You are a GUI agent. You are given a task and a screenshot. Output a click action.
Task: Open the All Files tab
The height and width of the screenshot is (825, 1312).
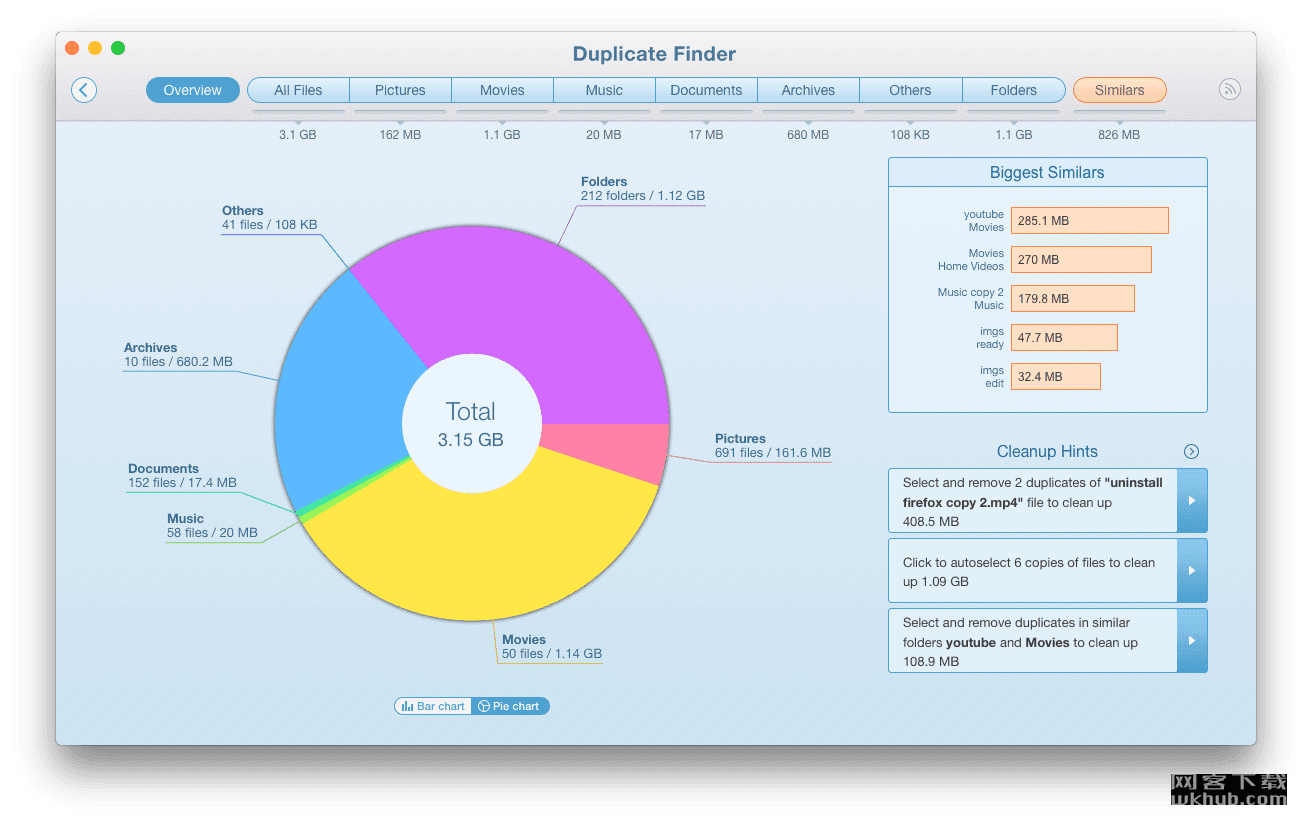point(298,90)
